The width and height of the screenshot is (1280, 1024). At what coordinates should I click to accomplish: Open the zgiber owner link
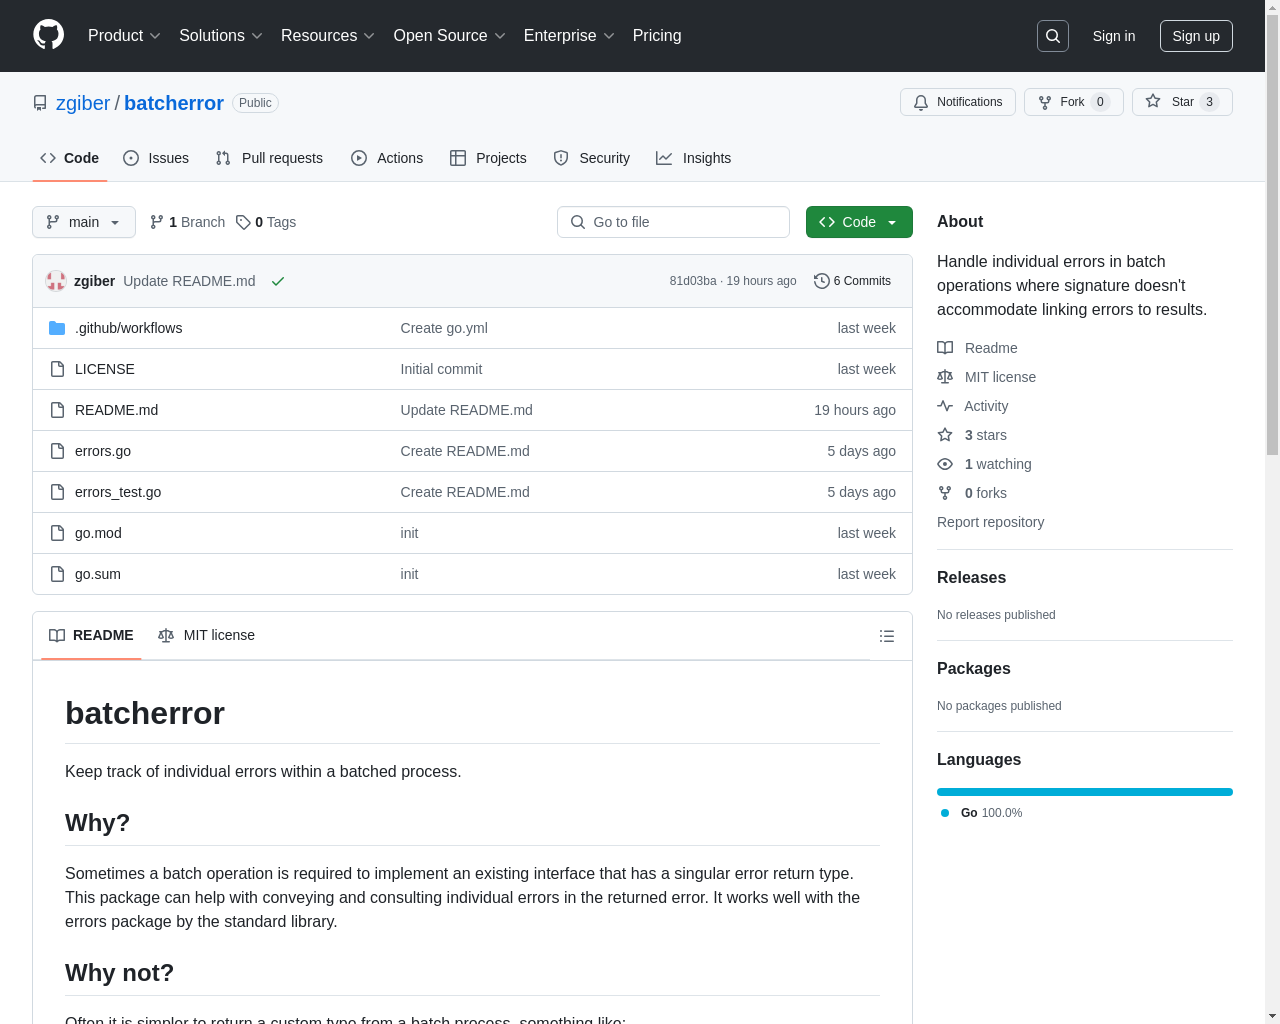coord(83,103)
